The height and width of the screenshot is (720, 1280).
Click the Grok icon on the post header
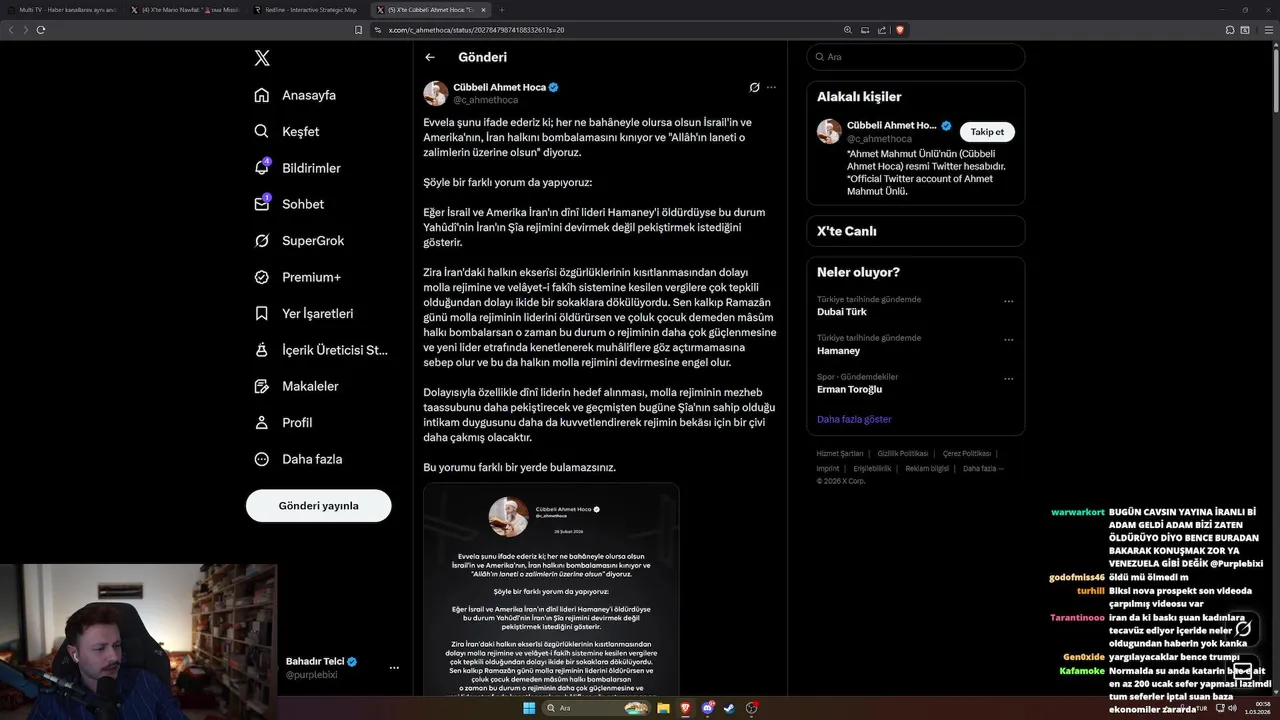click(754, 87)
